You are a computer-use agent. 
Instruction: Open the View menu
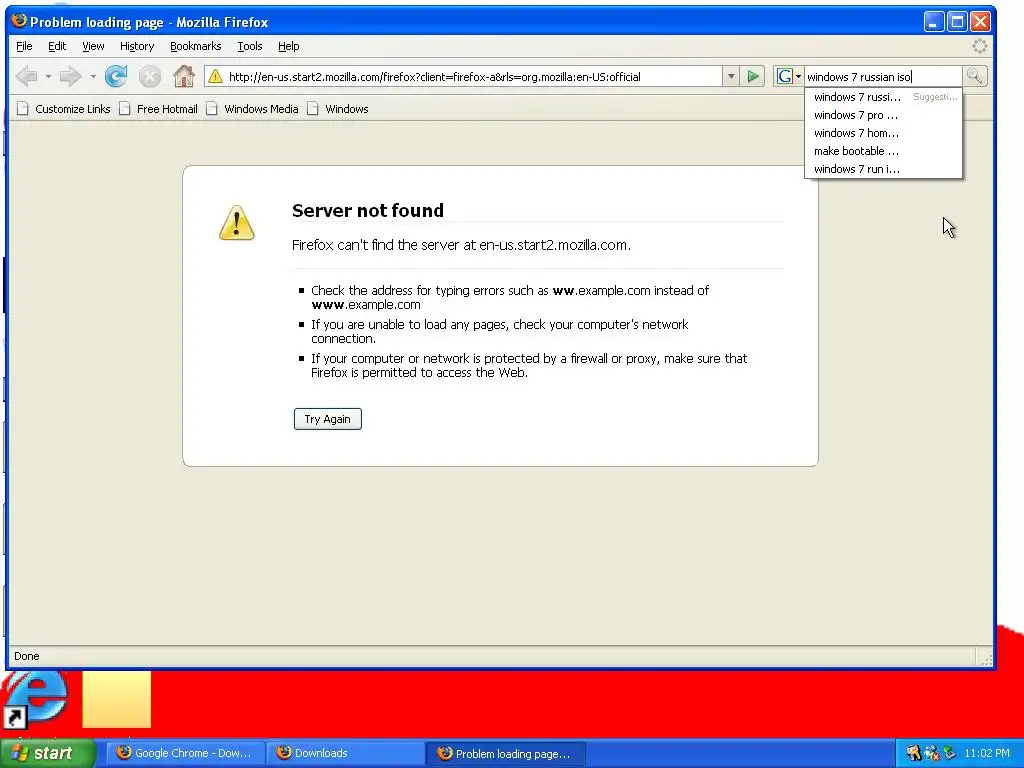pos(93,46)
